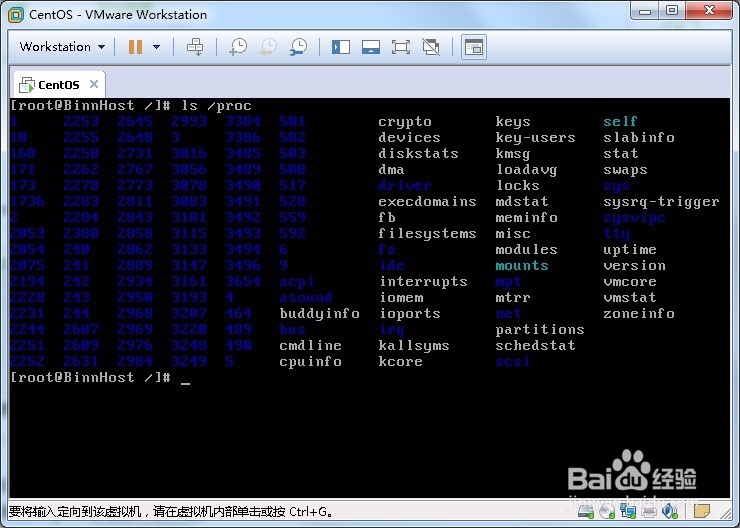This screenshot has height=528, width=740.
Task: Click the 'ioports' entry in listing
Action: pyautogui.click(x=410, y=314)
